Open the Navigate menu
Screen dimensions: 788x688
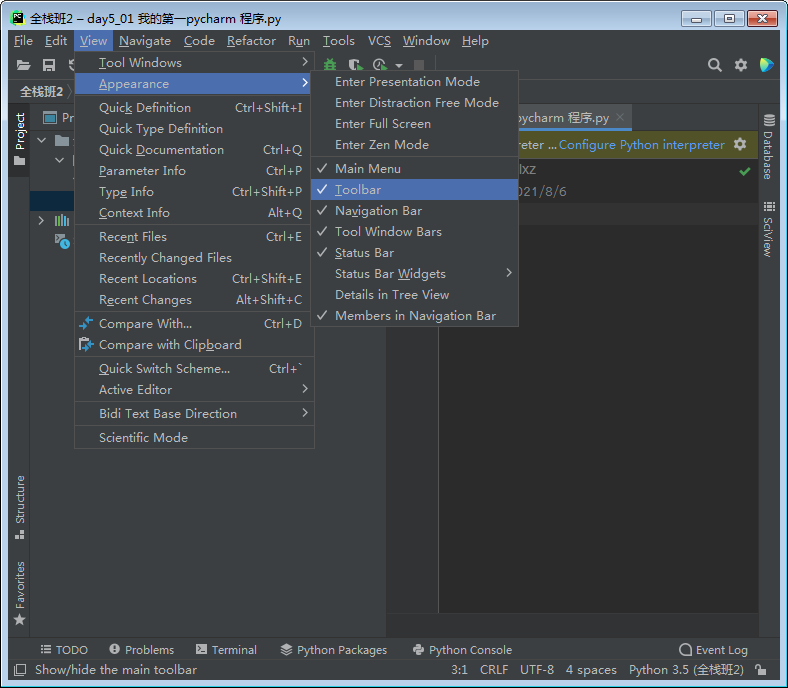pyautogui.click(x=145, y=41)
